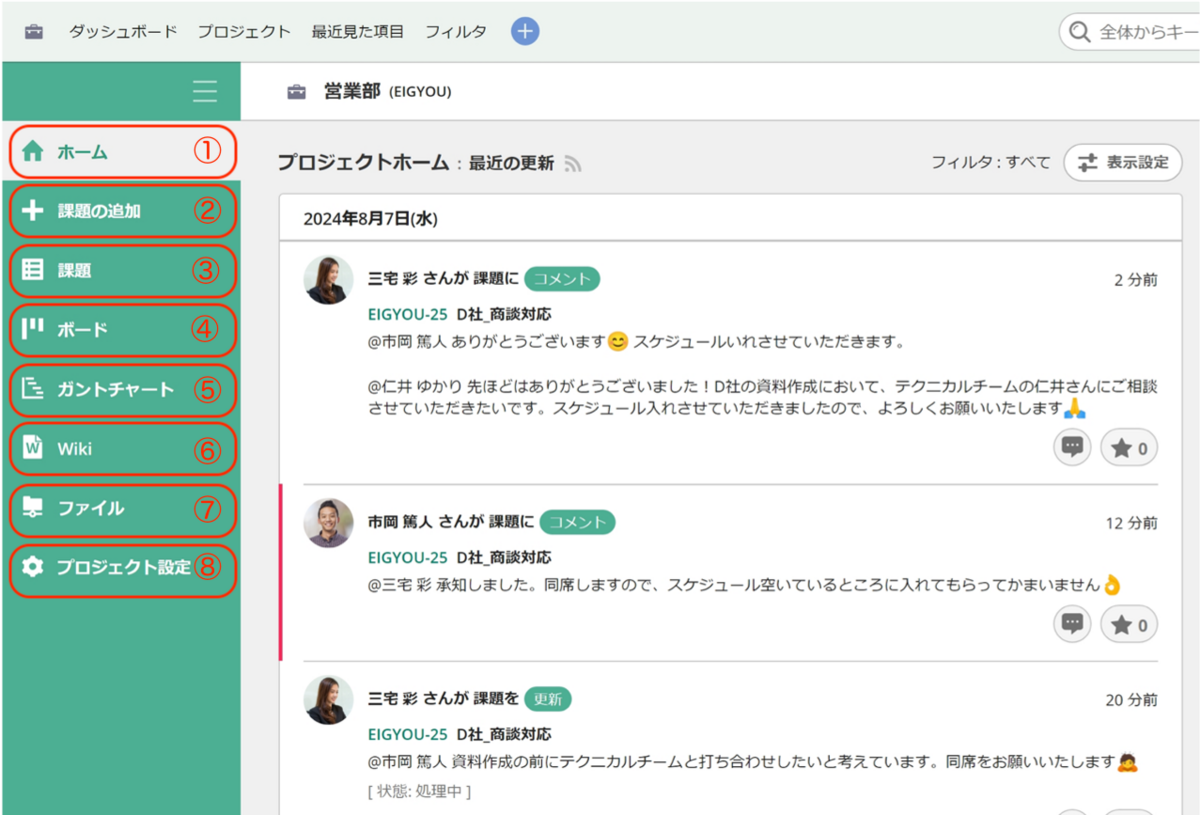Open the 表示設定 button

click(1122, 162)
